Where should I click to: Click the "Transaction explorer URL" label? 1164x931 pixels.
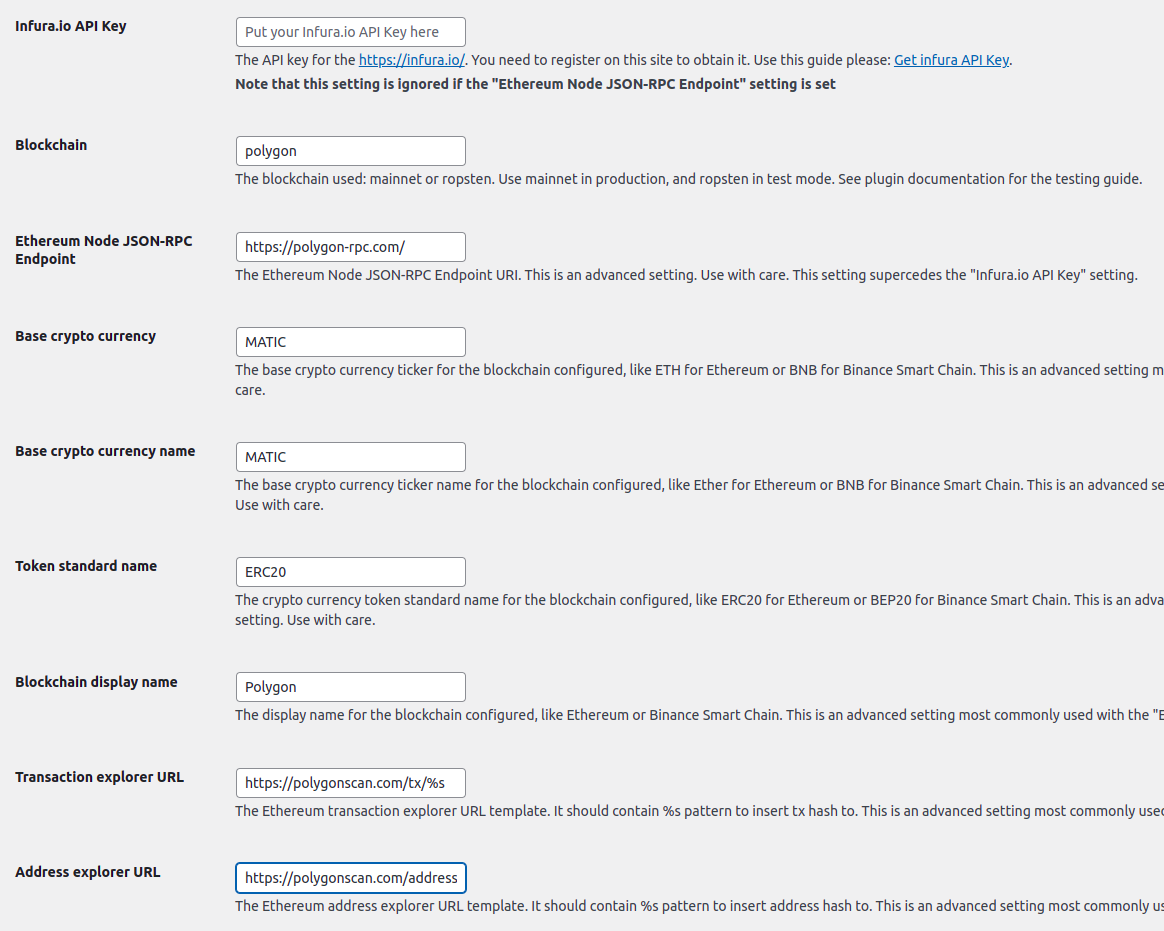click(99, 777)
